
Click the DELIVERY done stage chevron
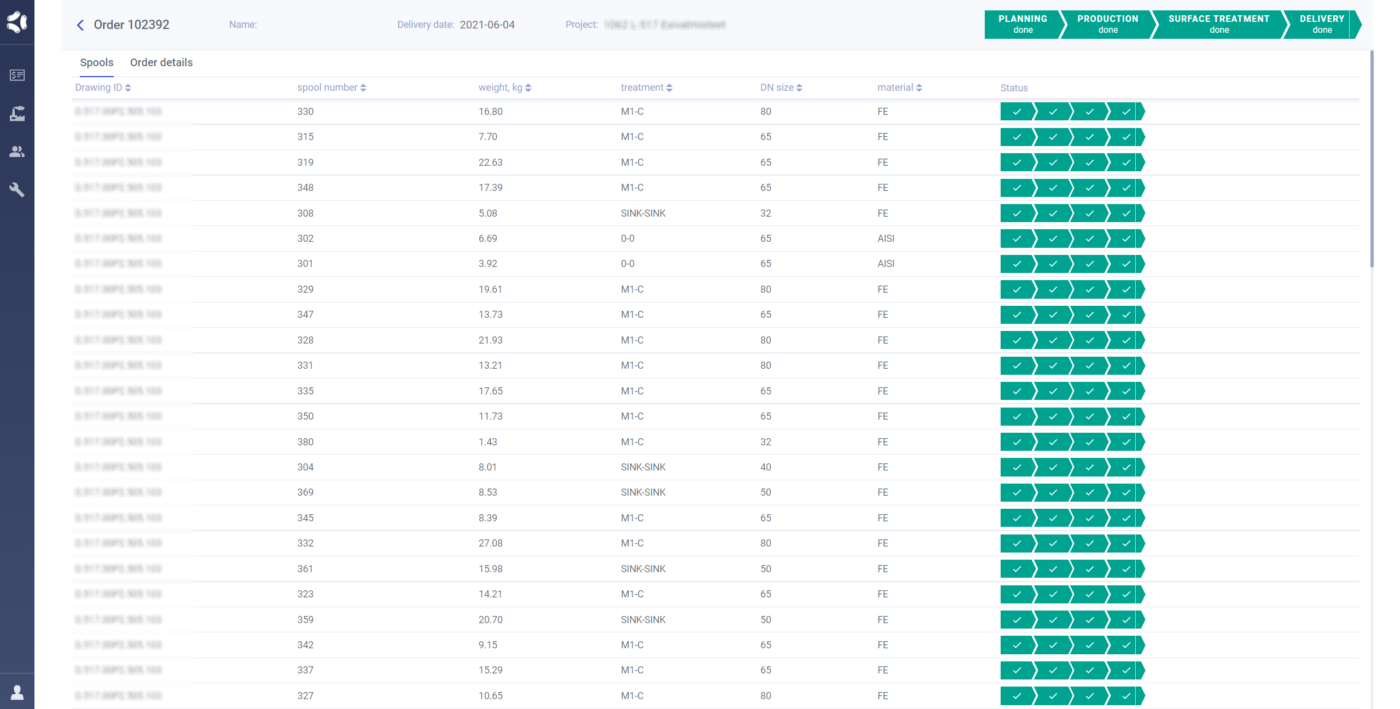coord(1322,24)
